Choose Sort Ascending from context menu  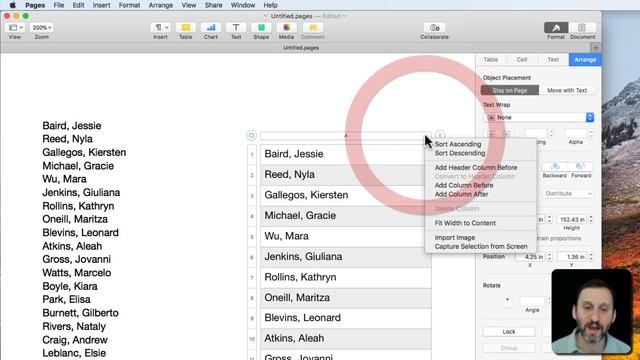[458, 144]
